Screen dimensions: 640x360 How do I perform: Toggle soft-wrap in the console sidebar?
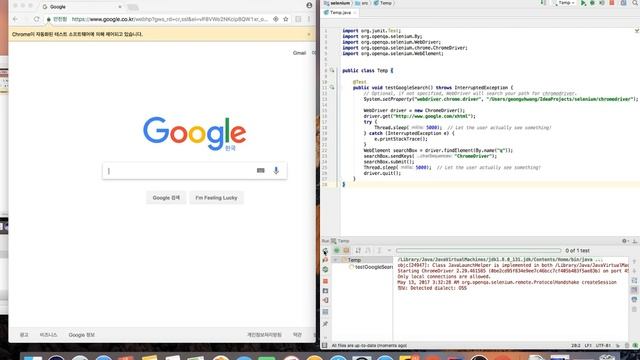click(x=634, y=280)
